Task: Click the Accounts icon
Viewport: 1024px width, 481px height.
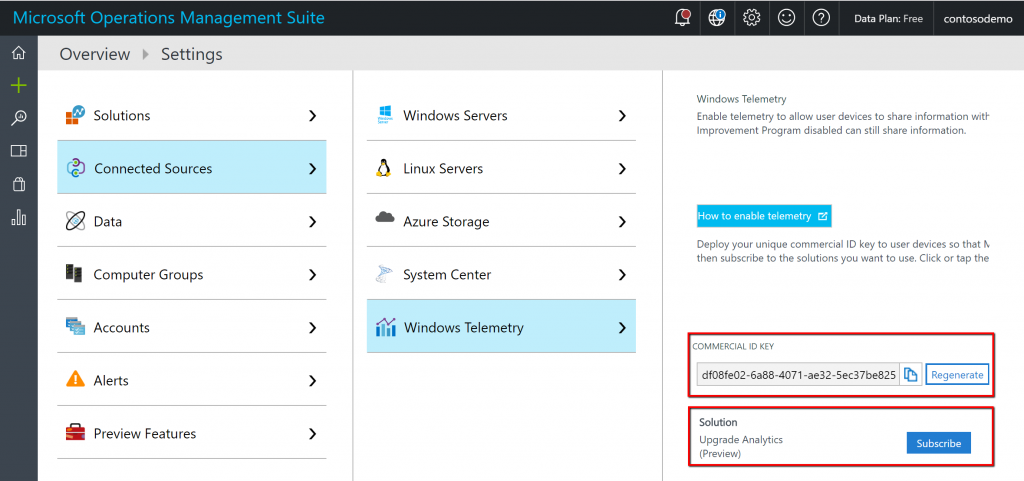Action: pyautogui.click(x=76, y=327)
